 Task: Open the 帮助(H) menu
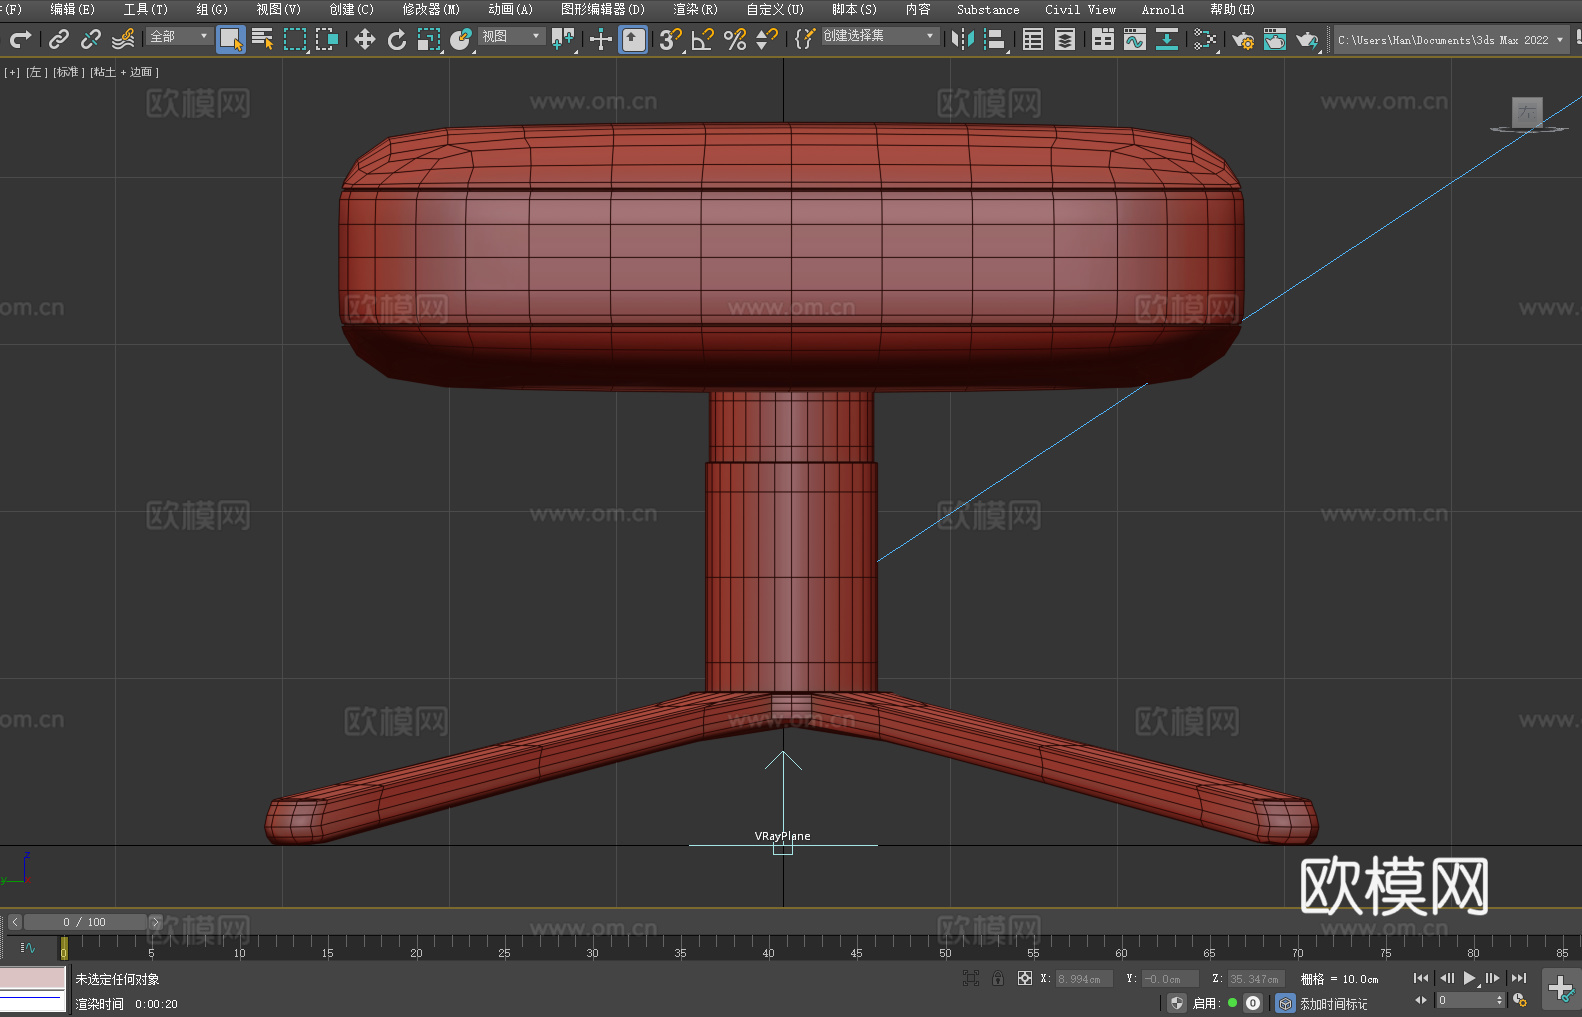[x=1233, y=9]
